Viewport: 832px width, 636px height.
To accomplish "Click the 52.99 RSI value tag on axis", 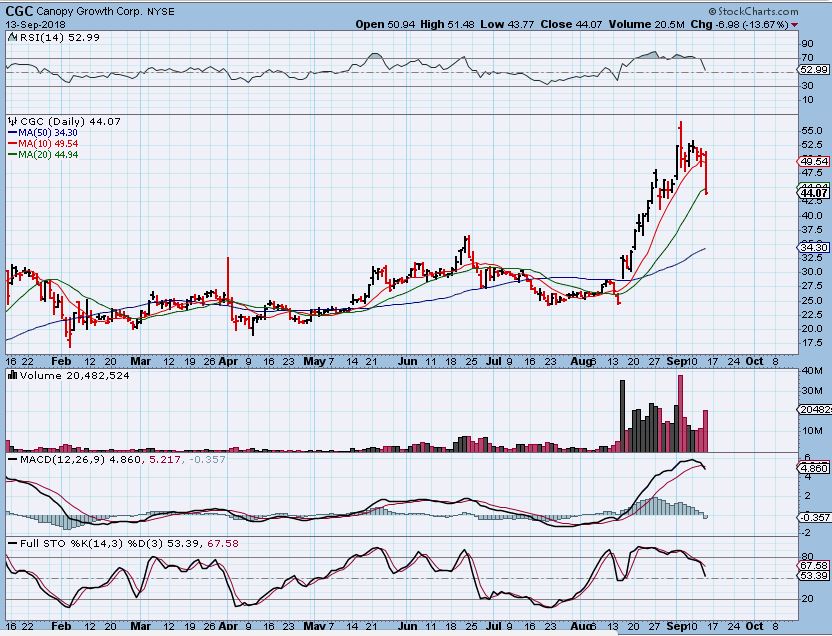I will click(x=813, y=69).
